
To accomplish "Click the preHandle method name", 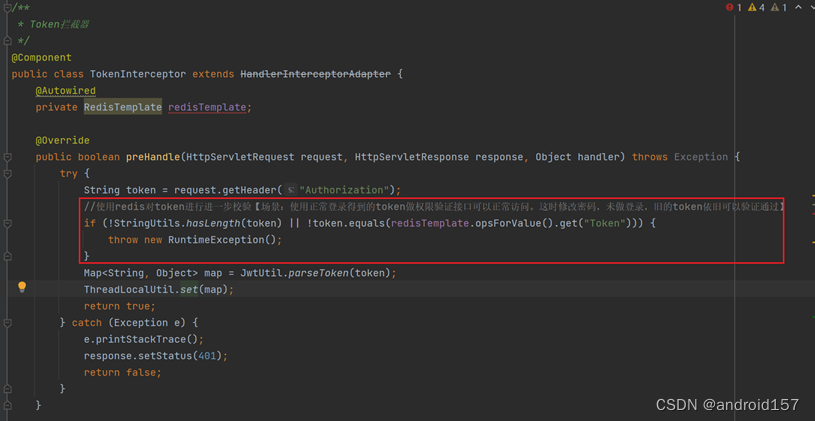I will pos(153,157).
